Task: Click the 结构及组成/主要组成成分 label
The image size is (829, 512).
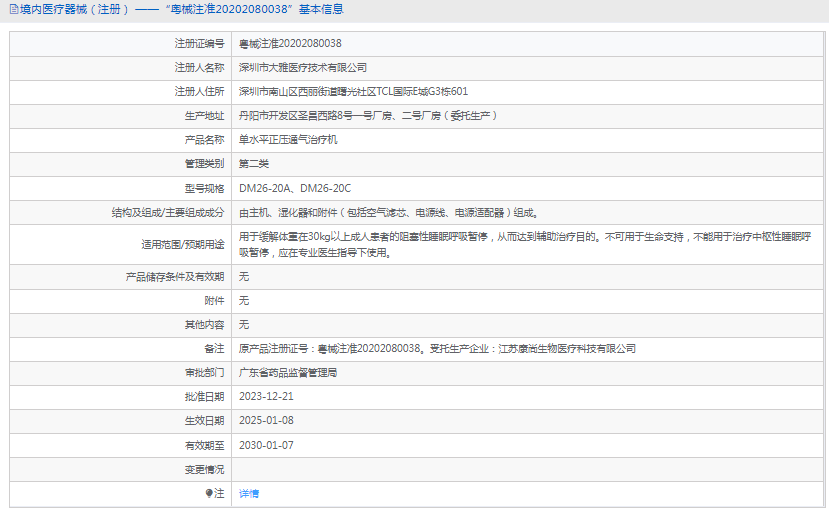Action: [x=168, y=213]
